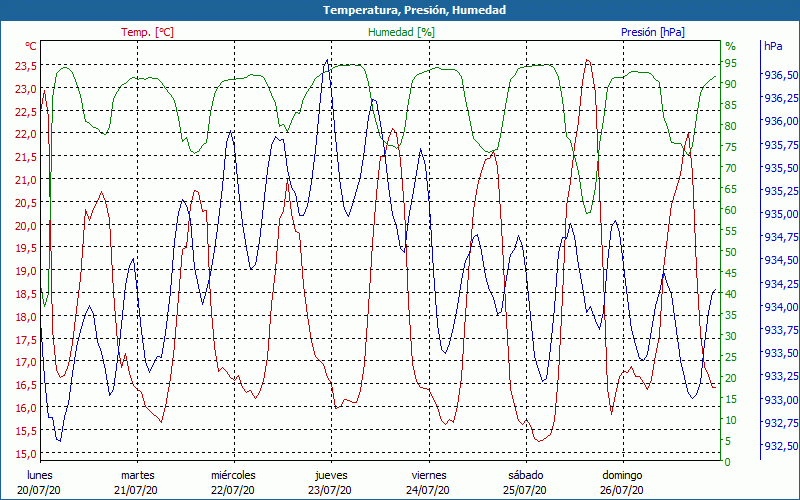Click the 935,75 pressure axis value
This screenshot has height=500, width=800.
point(781,145)
